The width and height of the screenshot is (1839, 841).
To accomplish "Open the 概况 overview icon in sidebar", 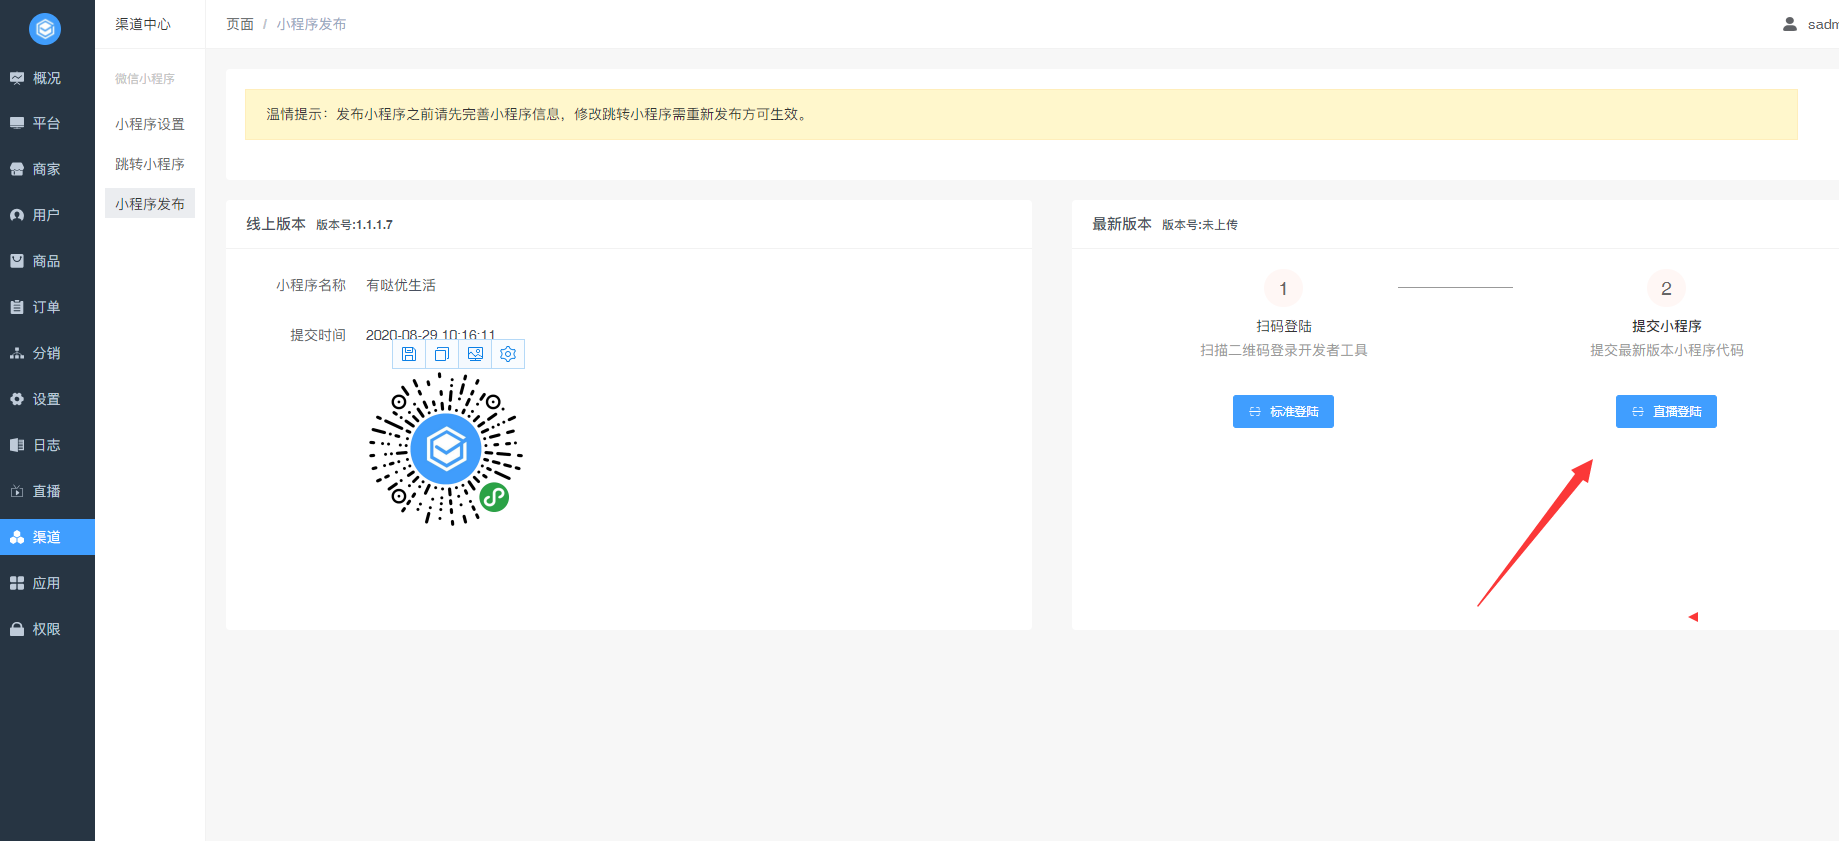I will 17,78.
